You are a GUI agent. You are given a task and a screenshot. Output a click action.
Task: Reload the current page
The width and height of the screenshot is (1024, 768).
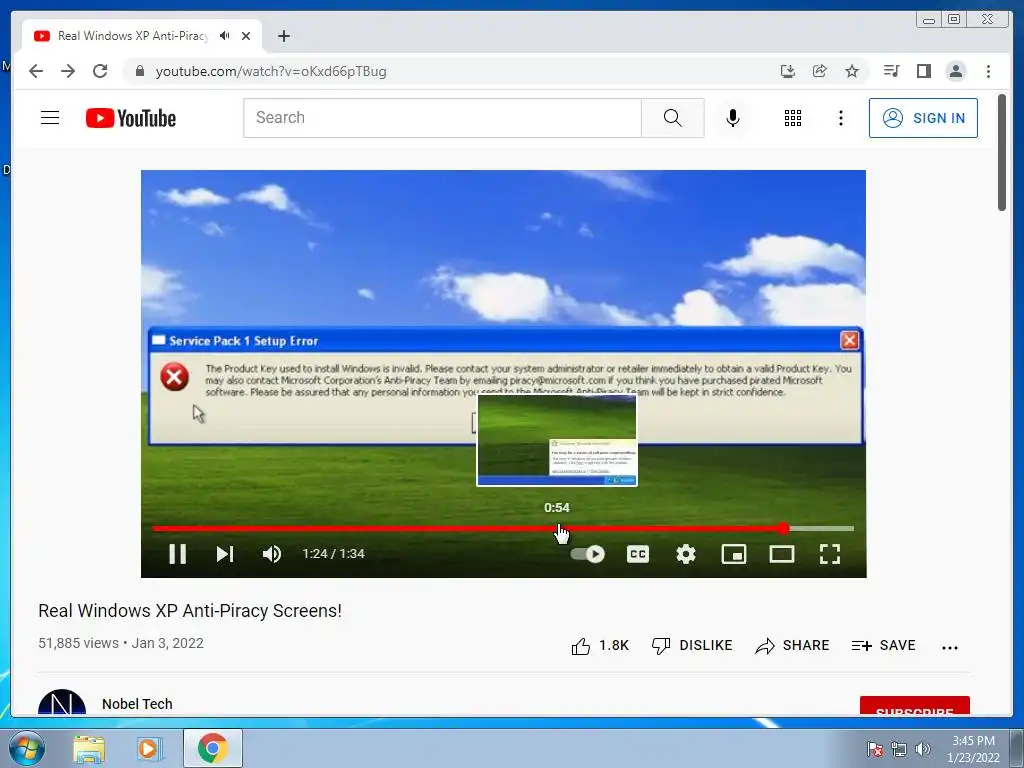coord(100,71)
